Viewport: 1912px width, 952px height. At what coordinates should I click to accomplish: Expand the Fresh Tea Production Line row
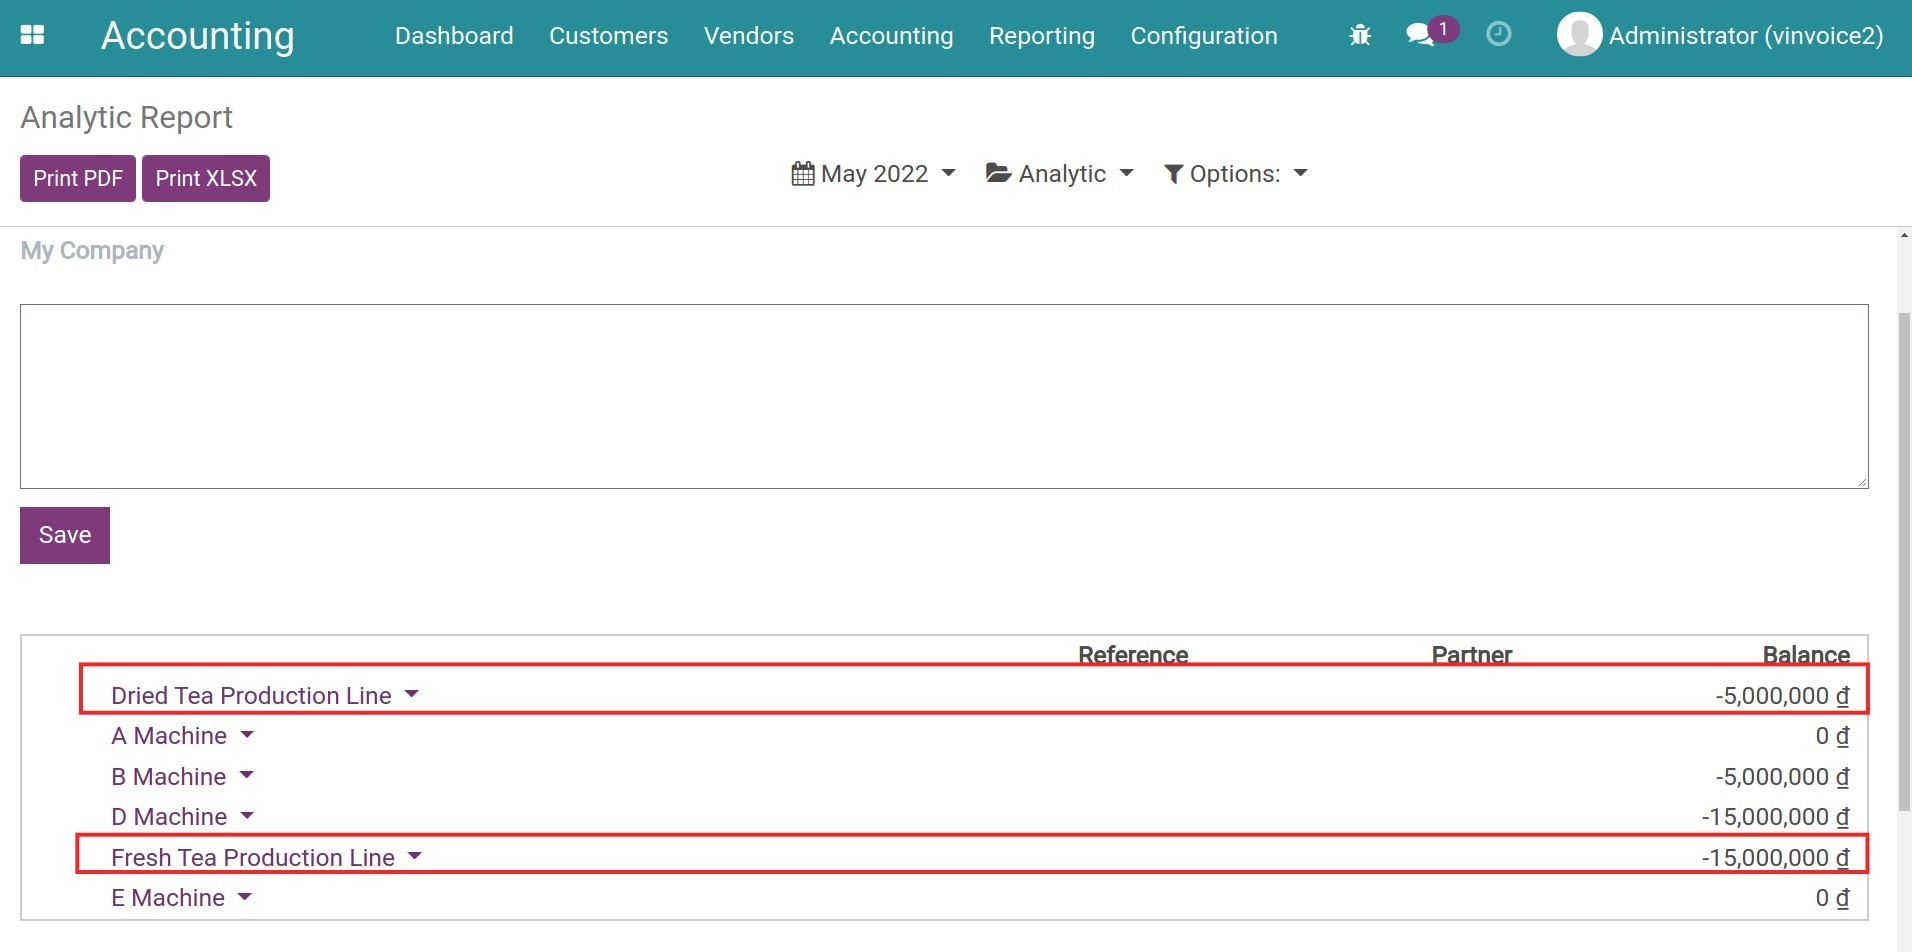415,856
